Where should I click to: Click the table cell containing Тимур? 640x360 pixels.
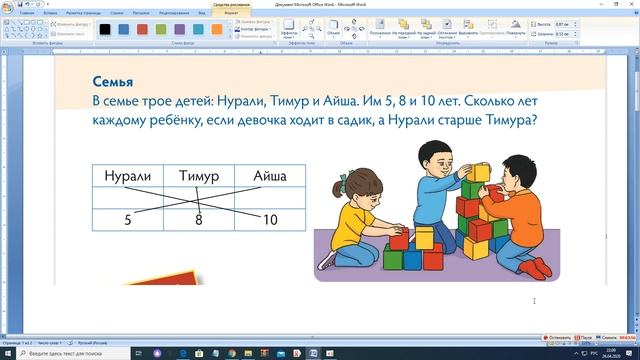(199, 176)
